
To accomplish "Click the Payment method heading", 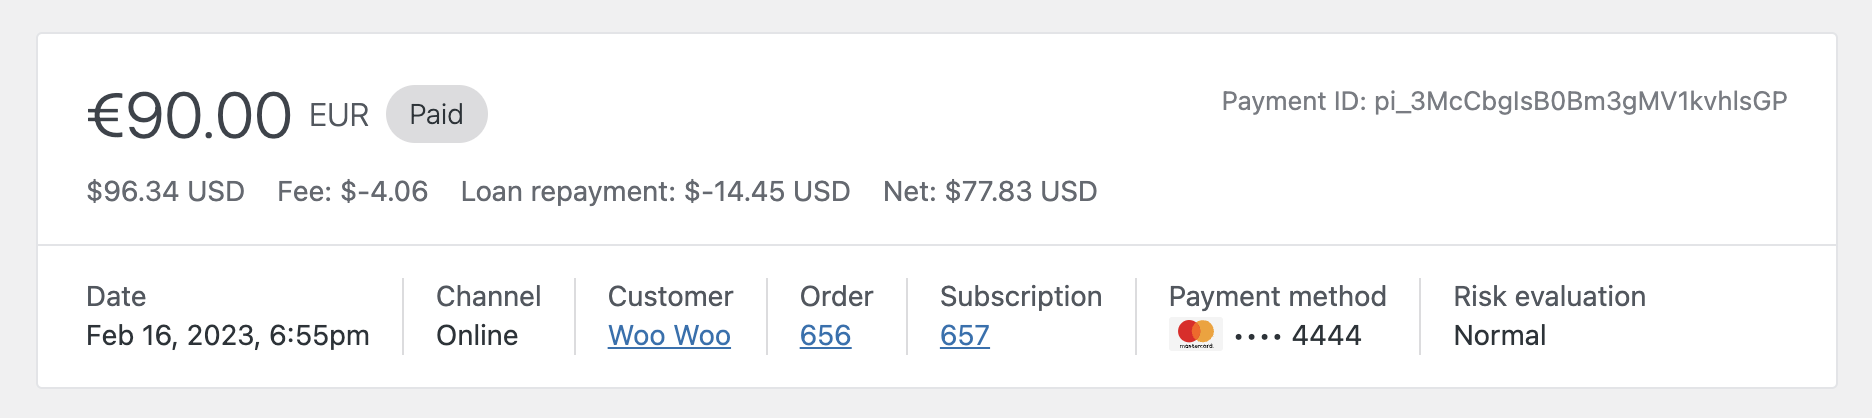I will (x=1277, y=297).
